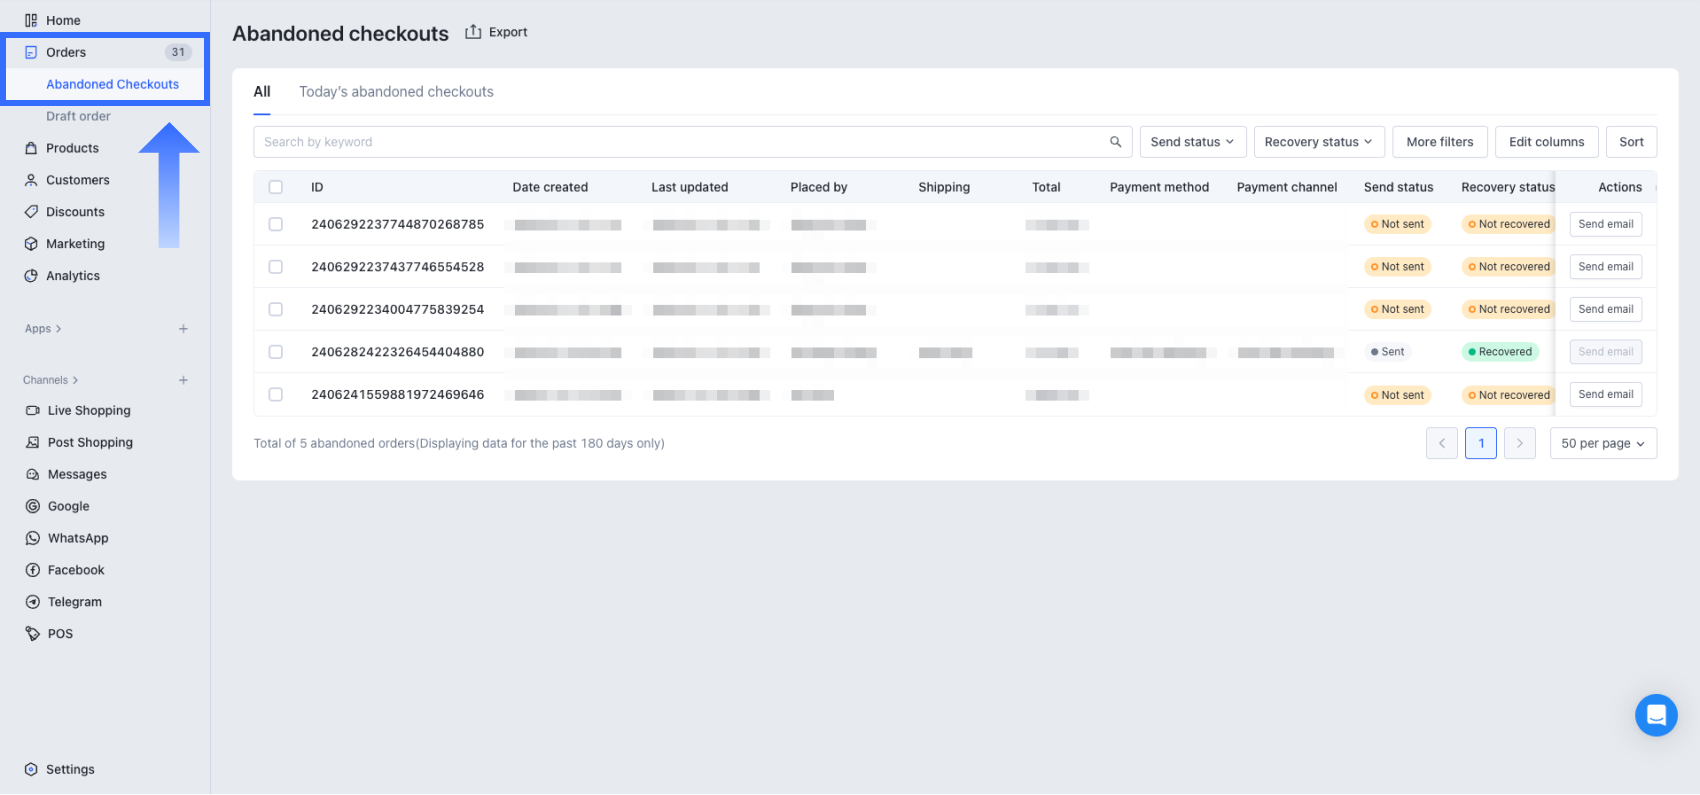This screenshot has width=1700, height=795.
Task: Click Send email for the first order
Action: [1605, 225]
